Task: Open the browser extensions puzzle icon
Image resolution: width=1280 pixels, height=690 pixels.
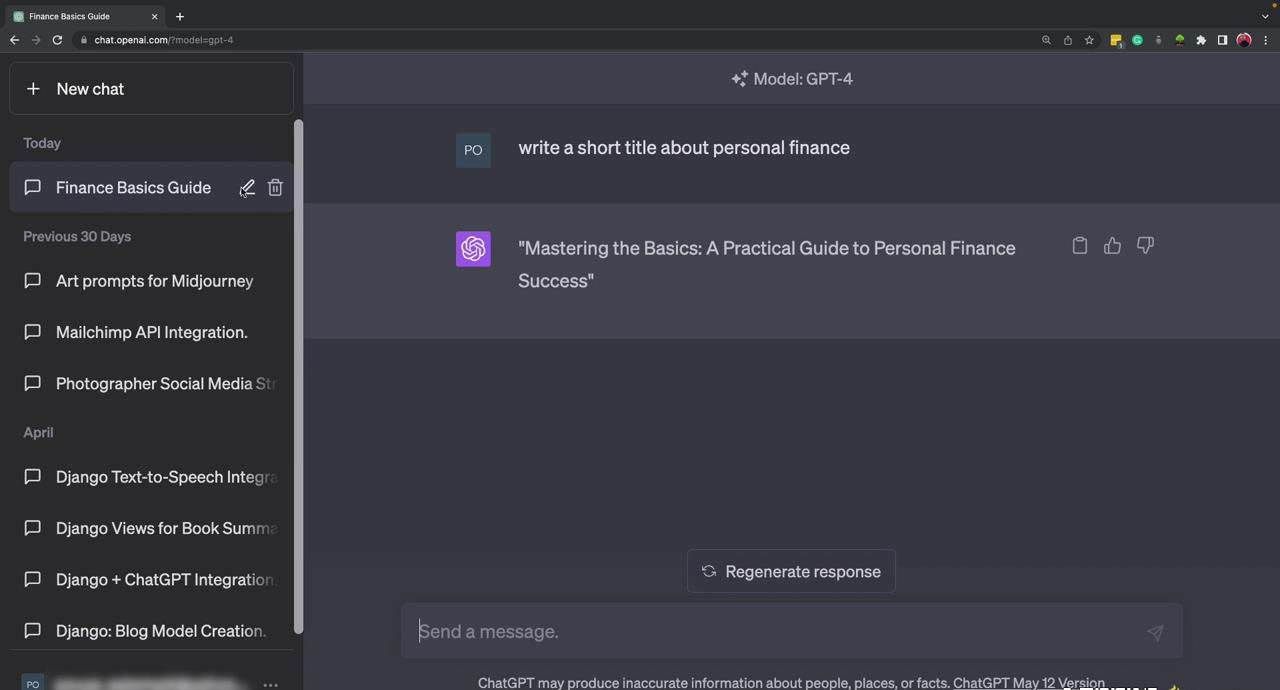Action: coord(1201,40)
